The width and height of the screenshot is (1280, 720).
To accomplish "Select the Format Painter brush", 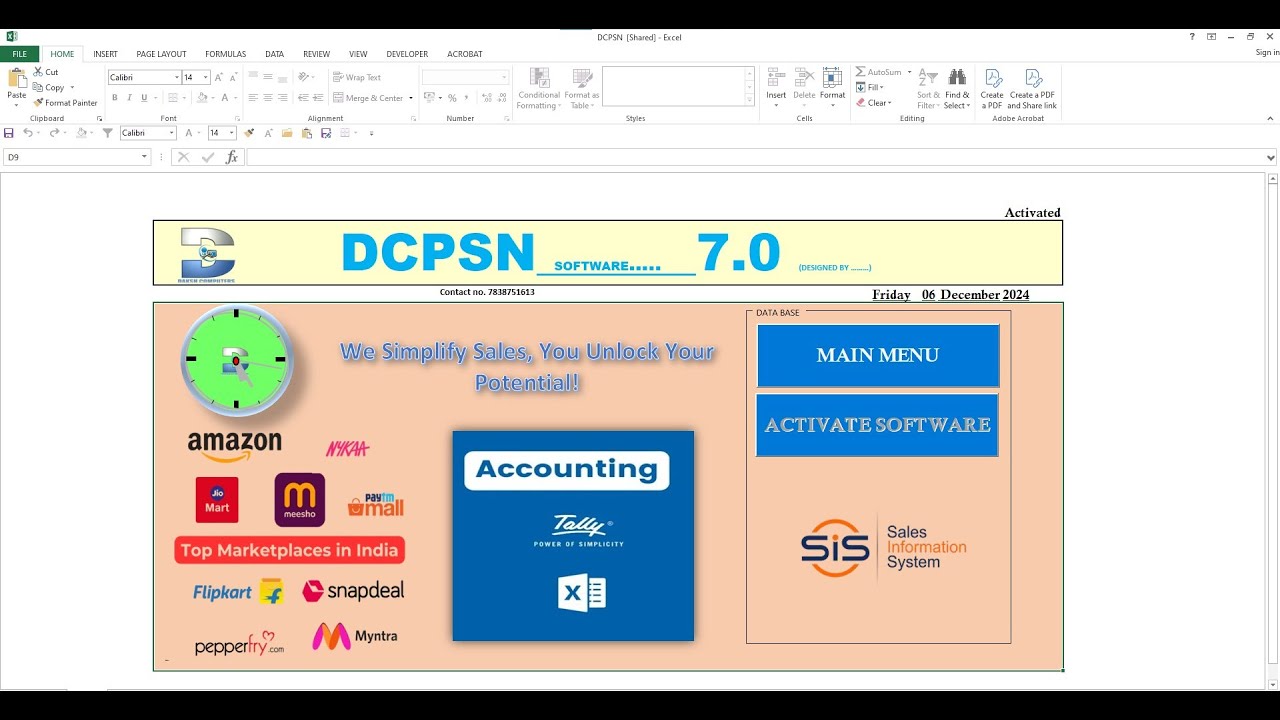I will (x=38, y=102).
